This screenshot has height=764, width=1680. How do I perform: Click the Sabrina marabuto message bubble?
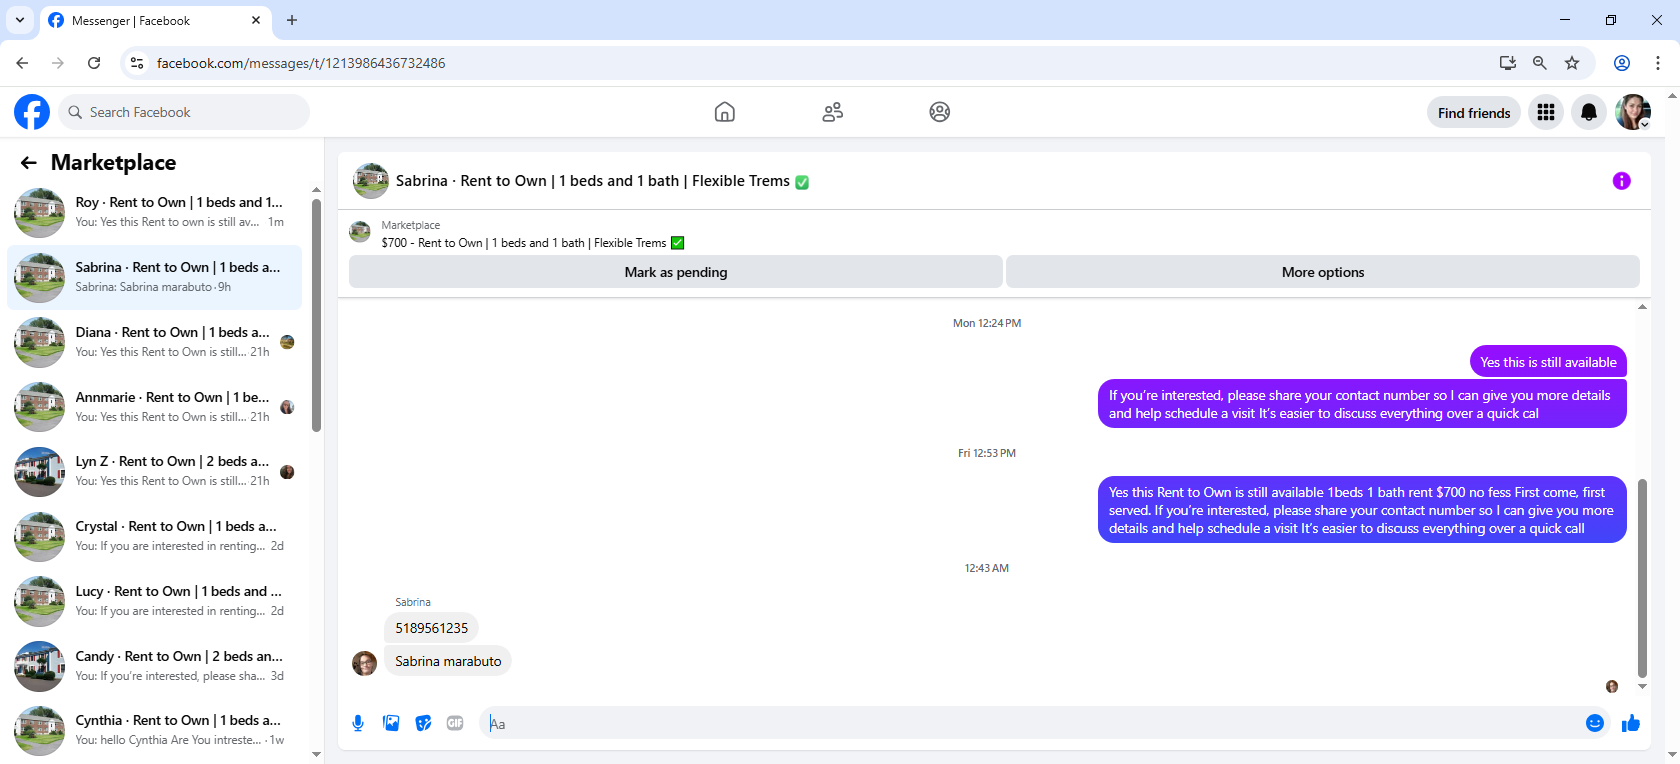point(448,661)
